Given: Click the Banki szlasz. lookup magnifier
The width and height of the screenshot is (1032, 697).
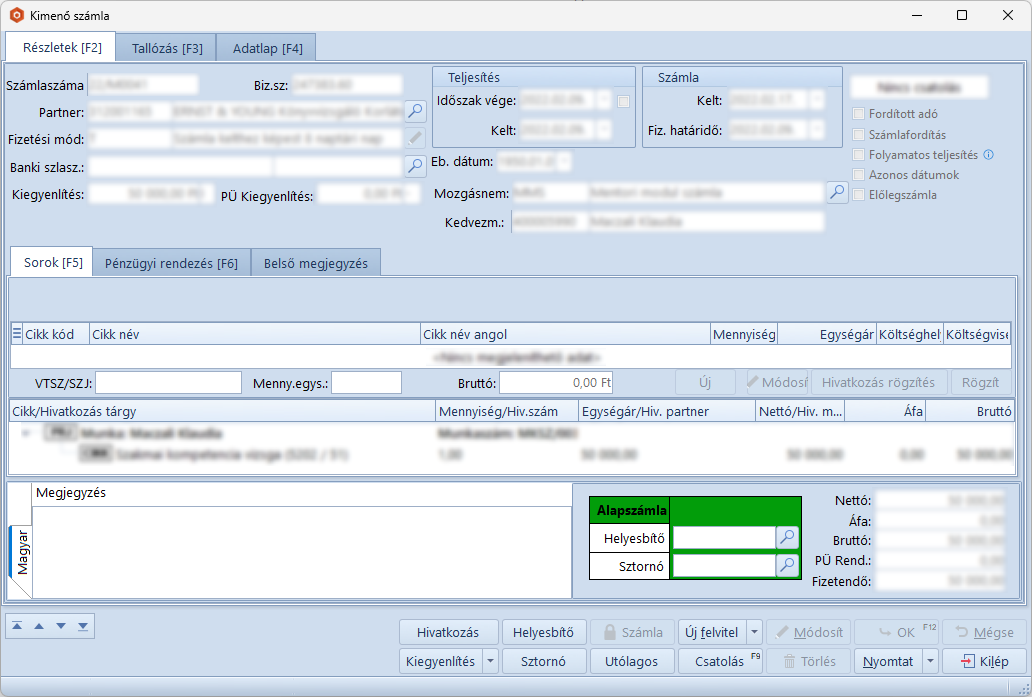Looking at the screenshot, I should pyautogui.click(x=415, y=166).
